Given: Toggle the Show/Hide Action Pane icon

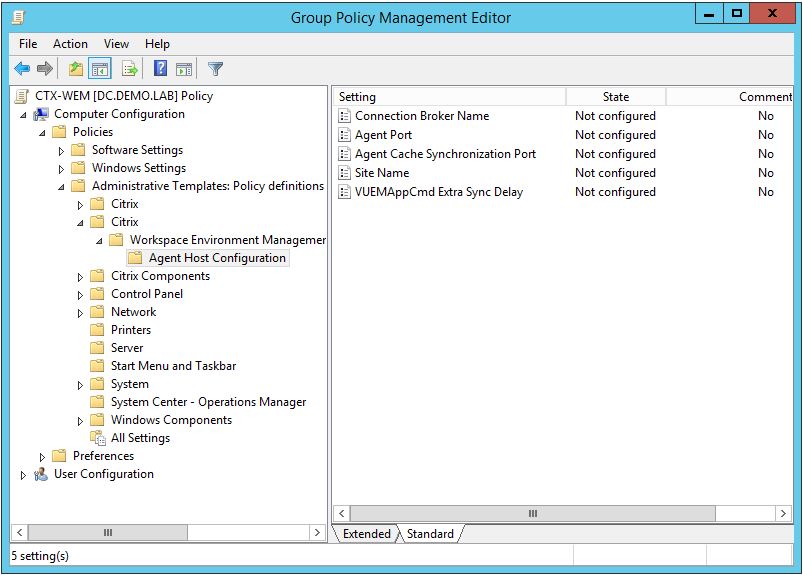Looking at the screenshot, I should [184, 69].
